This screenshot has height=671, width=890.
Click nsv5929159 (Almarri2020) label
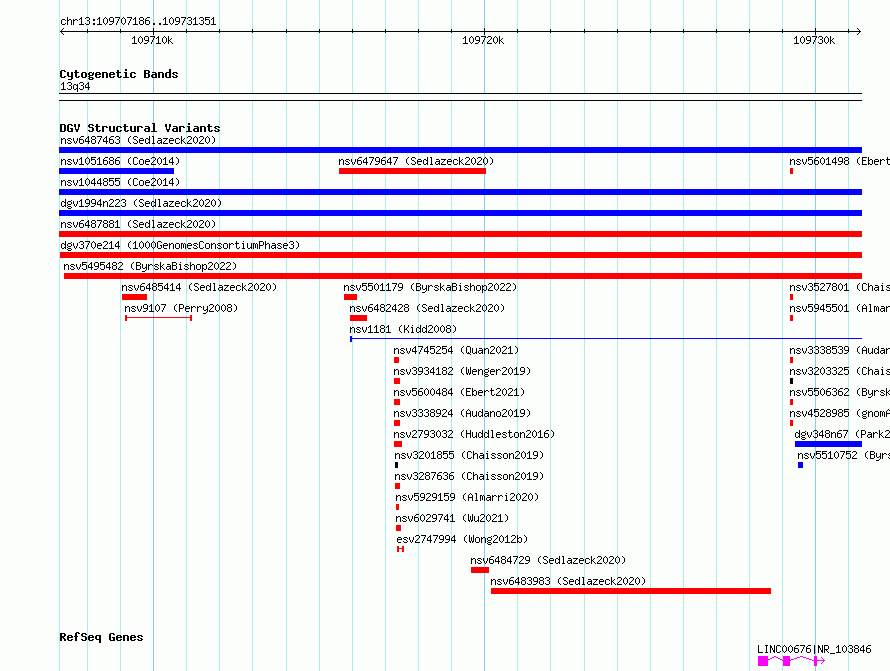(467, 497)
